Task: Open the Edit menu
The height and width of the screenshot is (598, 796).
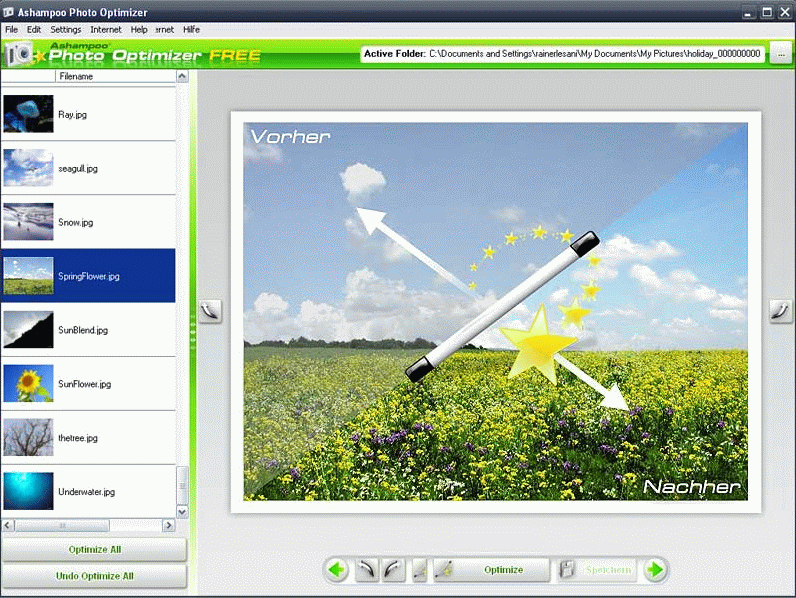Action: click(x=34, y=29)
